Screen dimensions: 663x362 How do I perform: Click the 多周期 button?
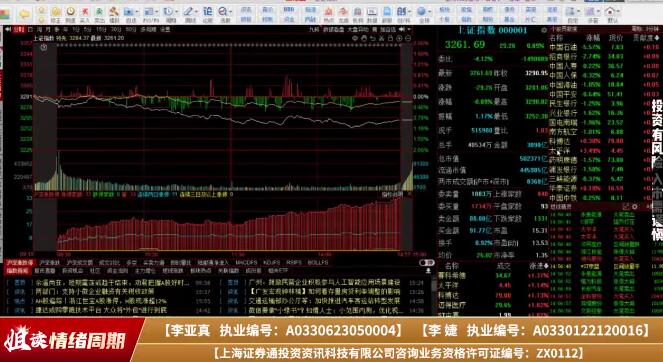coord(148,30)
